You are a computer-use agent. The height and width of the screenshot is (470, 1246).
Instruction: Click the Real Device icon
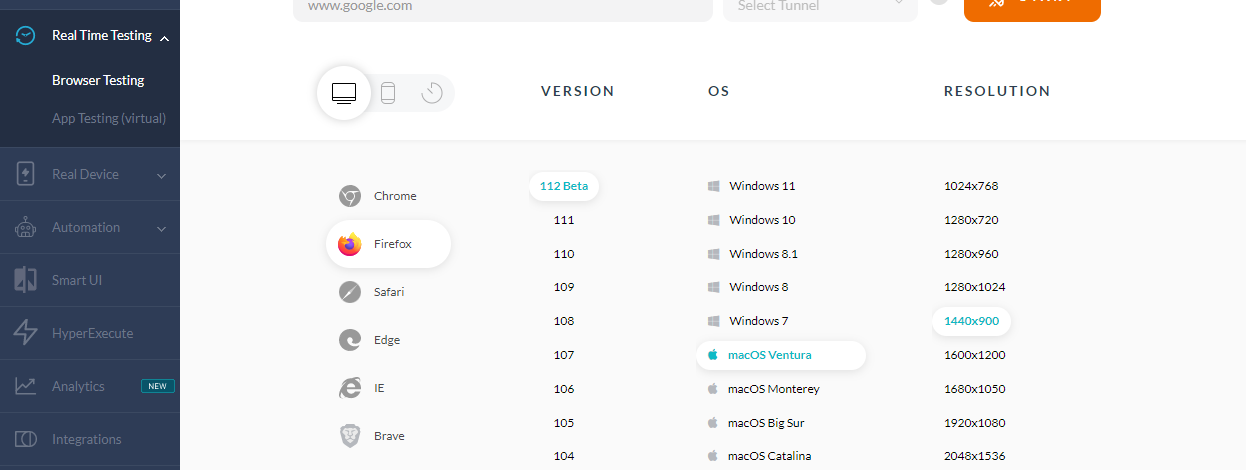26,174
